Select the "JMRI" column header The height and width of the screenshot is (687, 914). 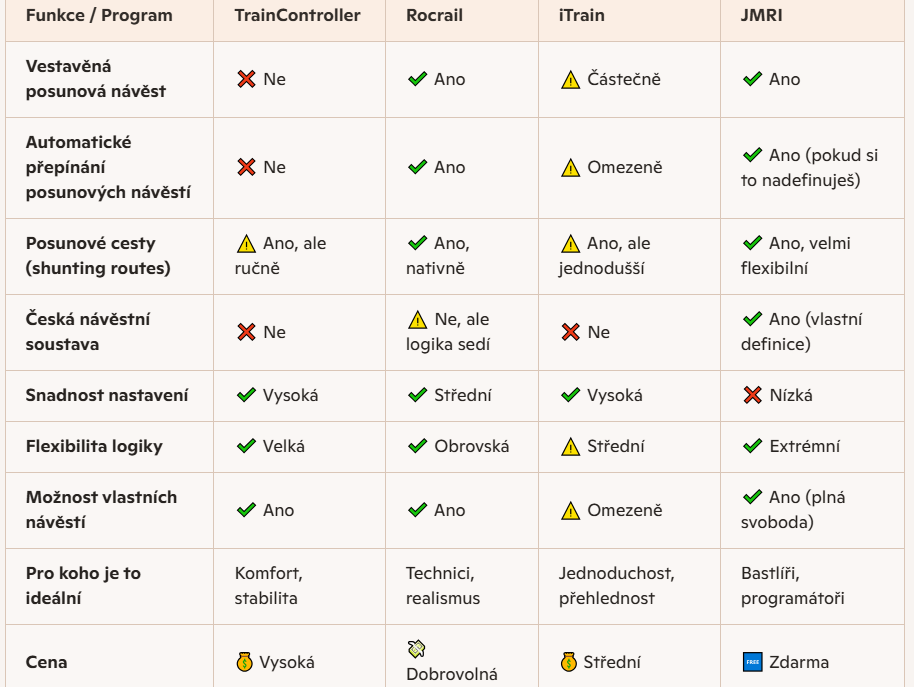pyautogui.click(x=761, y=15)
